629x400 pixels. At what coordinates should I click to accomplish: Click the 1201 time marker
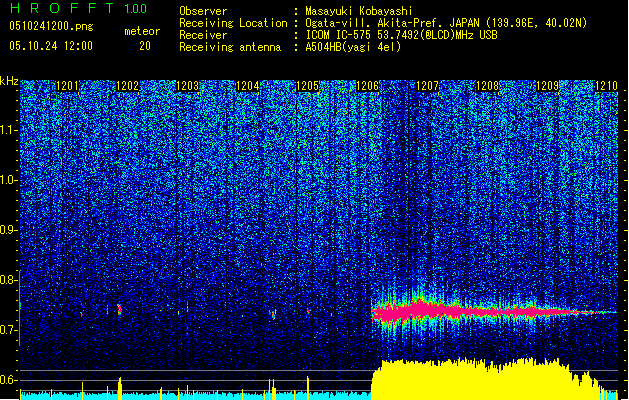coord(67,86)
